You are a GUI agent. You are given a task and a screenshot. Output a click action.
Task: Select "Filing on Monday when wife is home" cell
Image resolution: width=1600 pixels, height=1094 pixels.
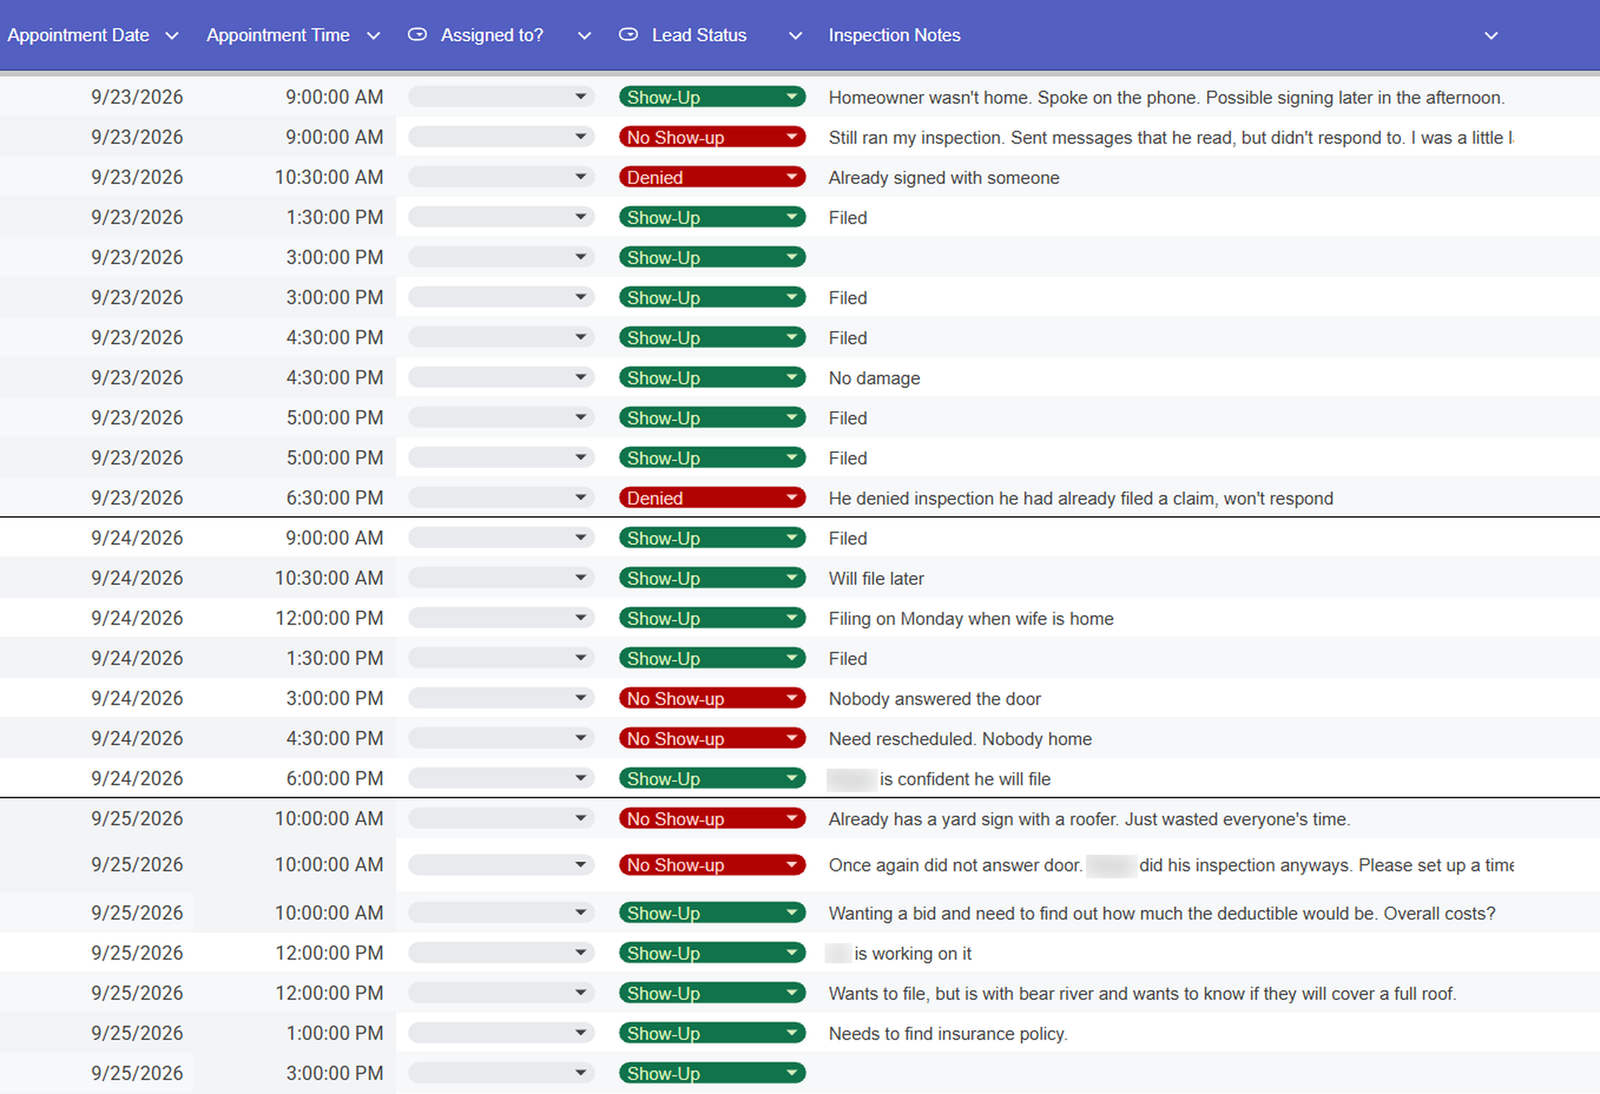click(971, 619)
